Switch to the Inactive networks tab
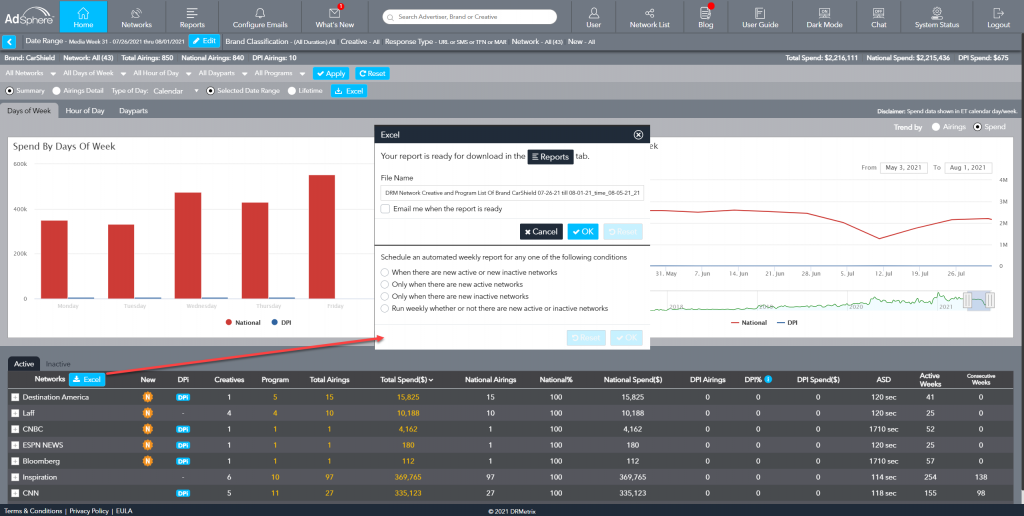The image size is (1024, 516). 58,364
